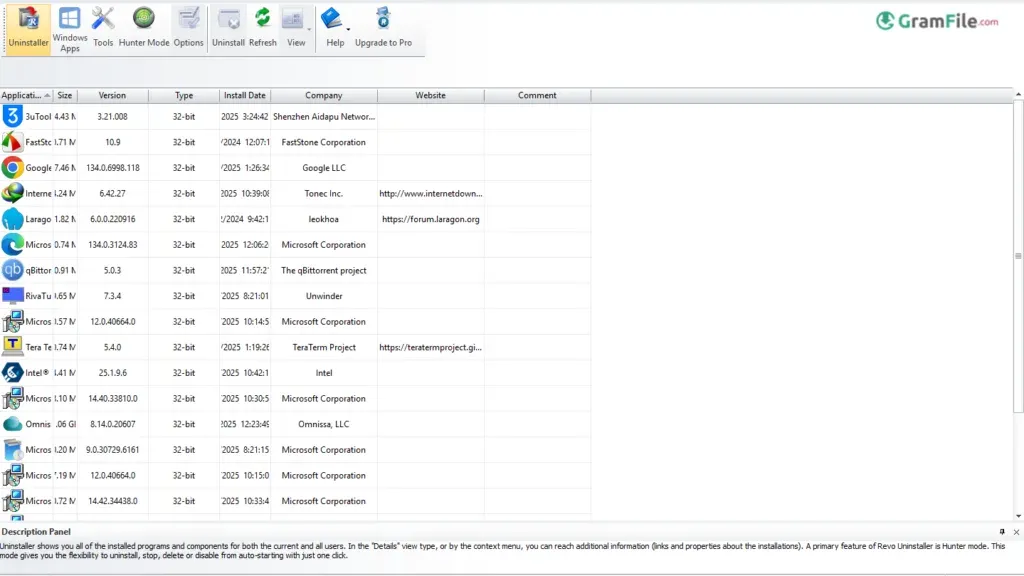The height and width of the screenshot is (576, 1024).
Task: Refresh the installed programs list
Action: pos(263,29)
